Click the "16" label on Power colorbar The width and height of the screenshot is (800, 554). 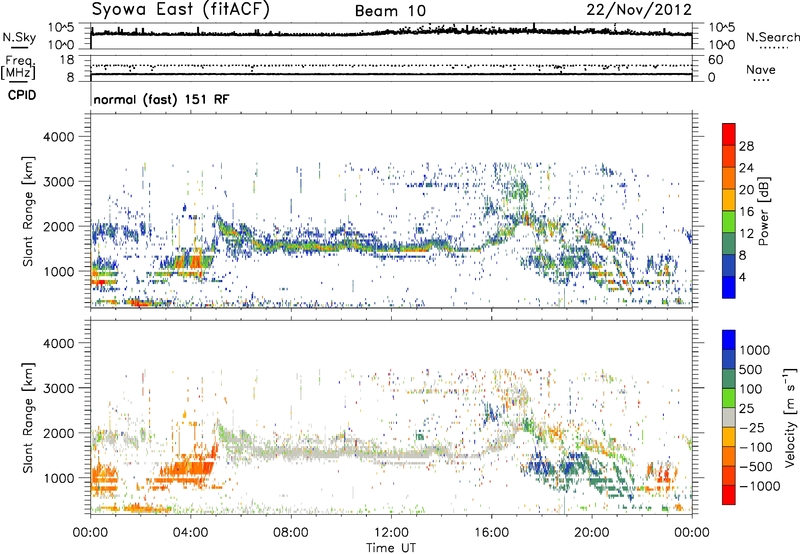pyautogui.click(x=746, y=212)
